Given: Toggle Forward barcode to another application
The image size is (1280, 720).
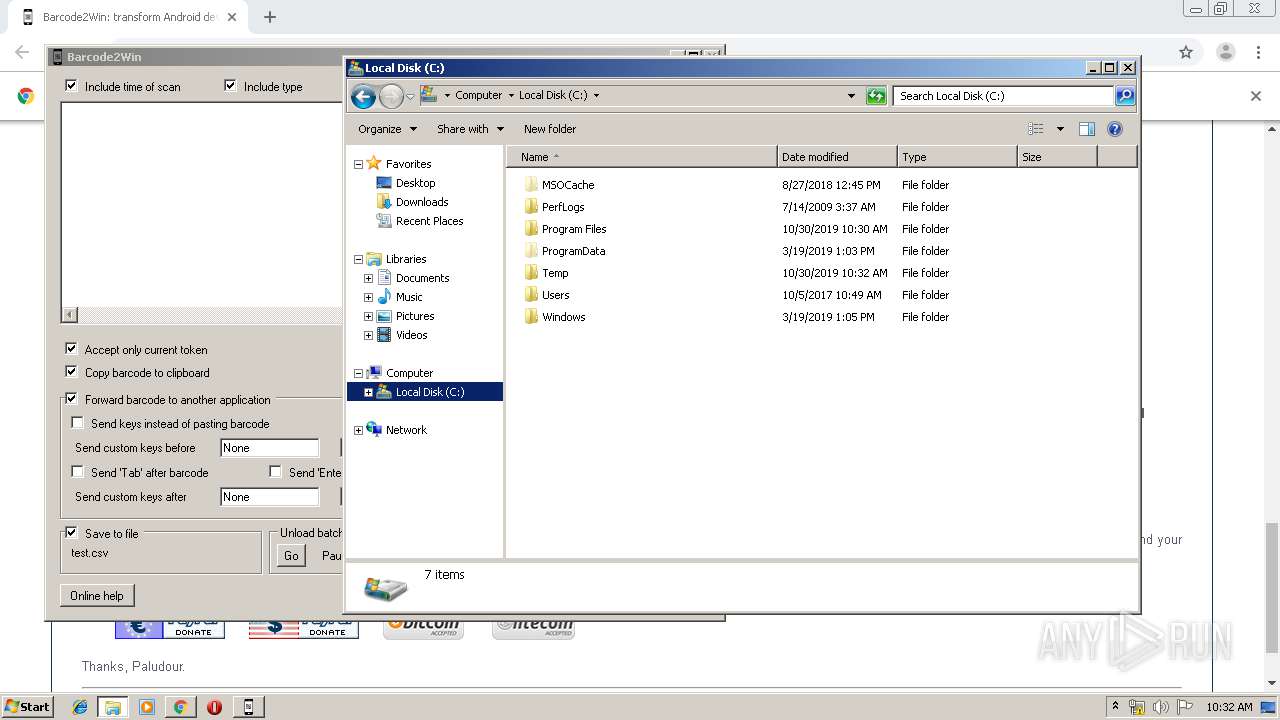Looking at the screenshot, I should [x=71, y=399].
